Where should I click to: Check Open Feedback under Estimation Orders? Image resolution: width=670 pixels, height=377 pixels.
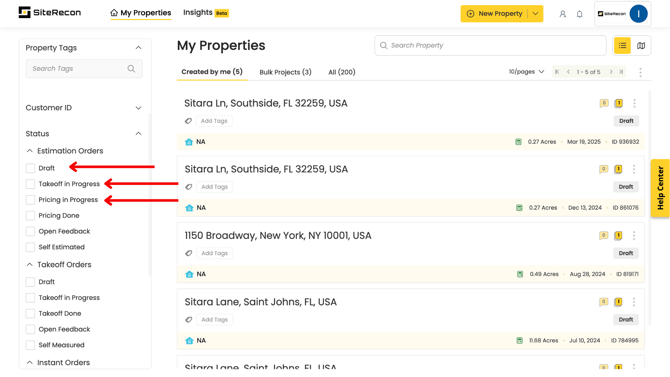coord(30,231)
